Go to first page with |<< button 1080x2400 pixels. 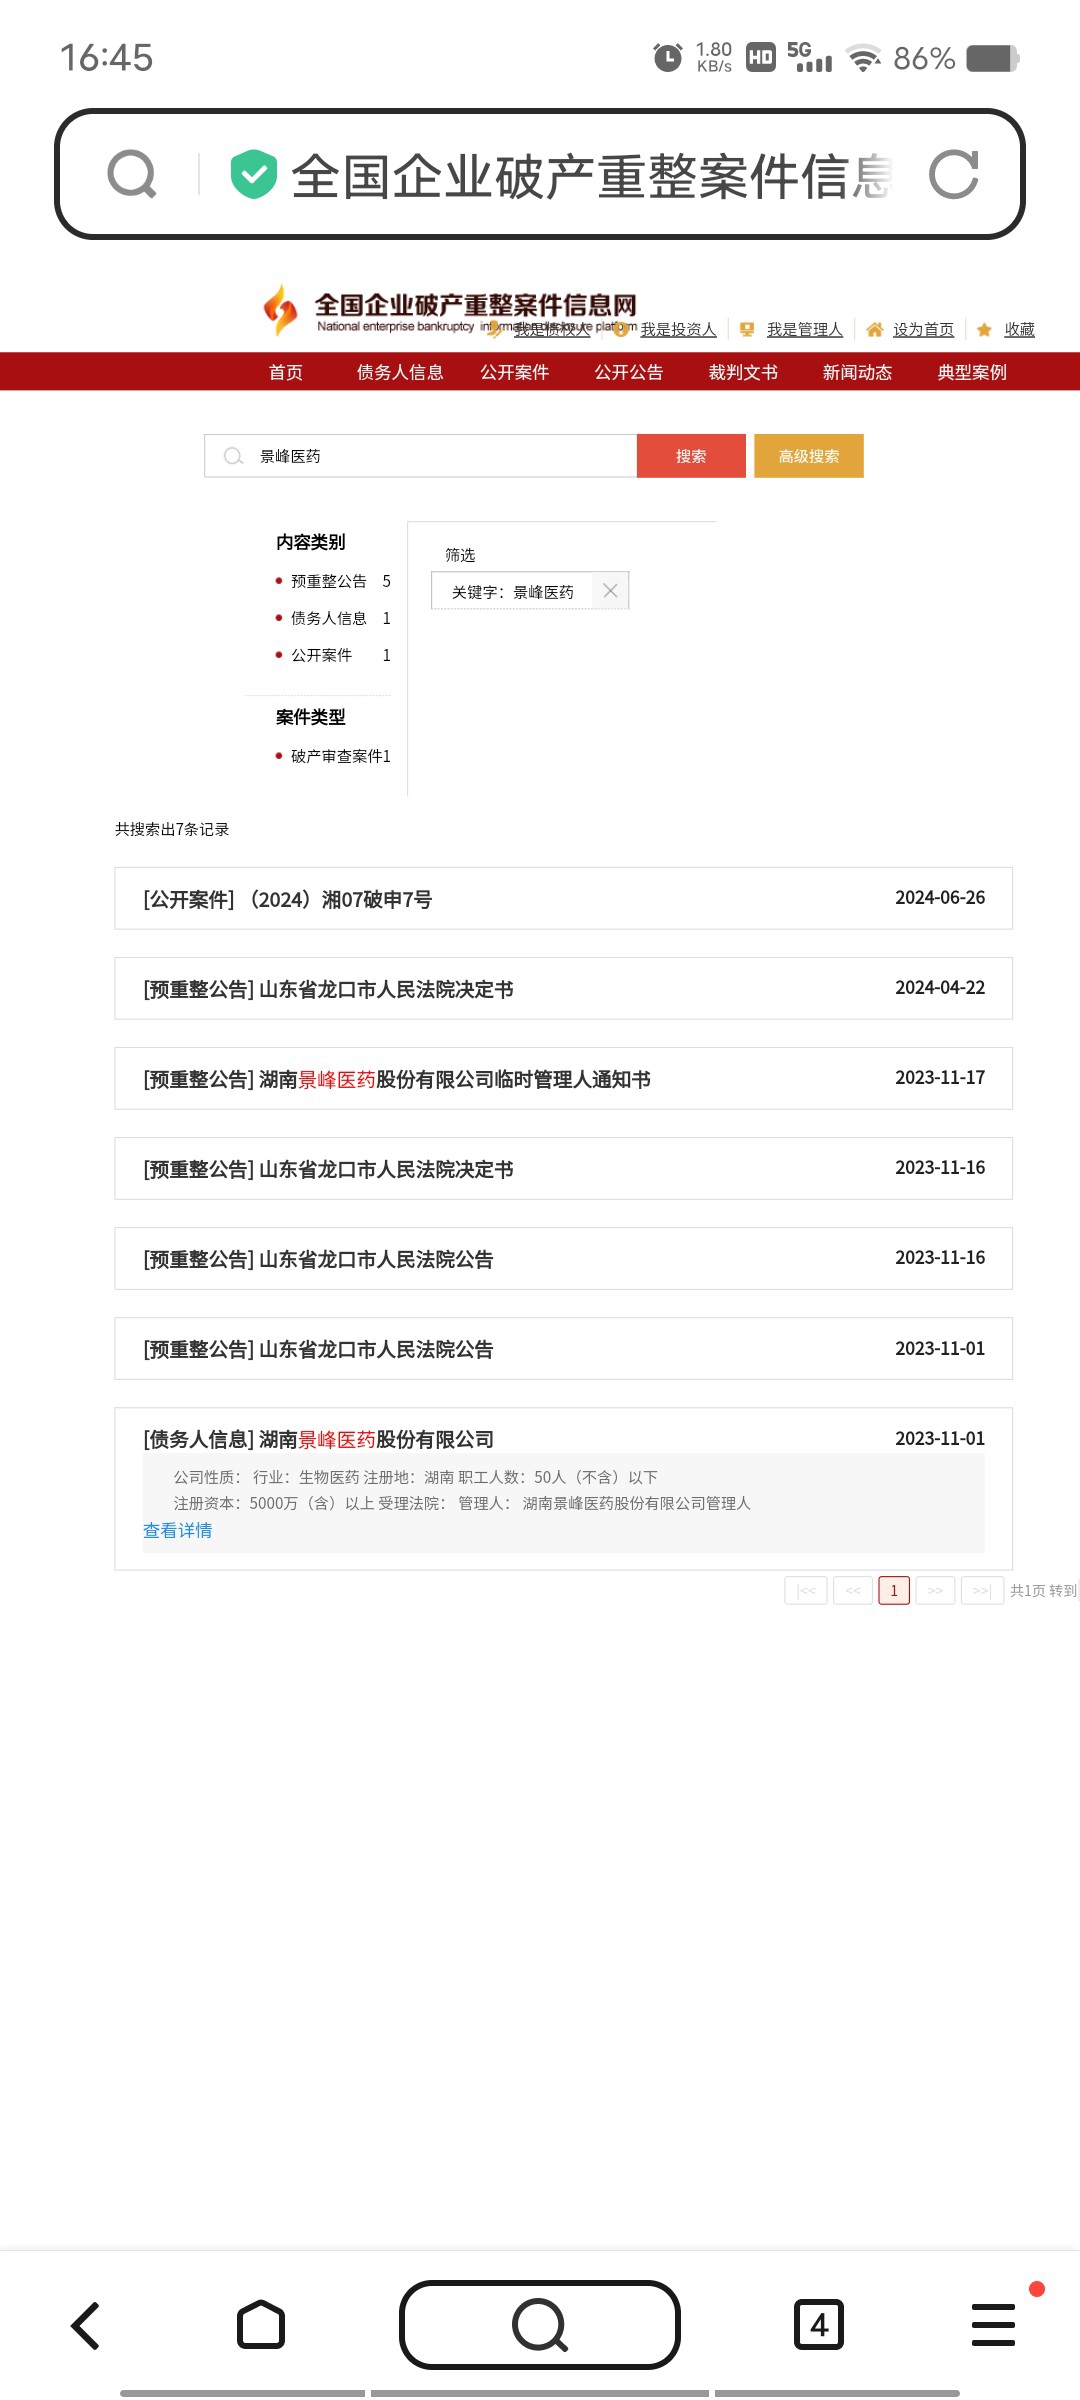pyautogui.click(x=806, y=1590)
